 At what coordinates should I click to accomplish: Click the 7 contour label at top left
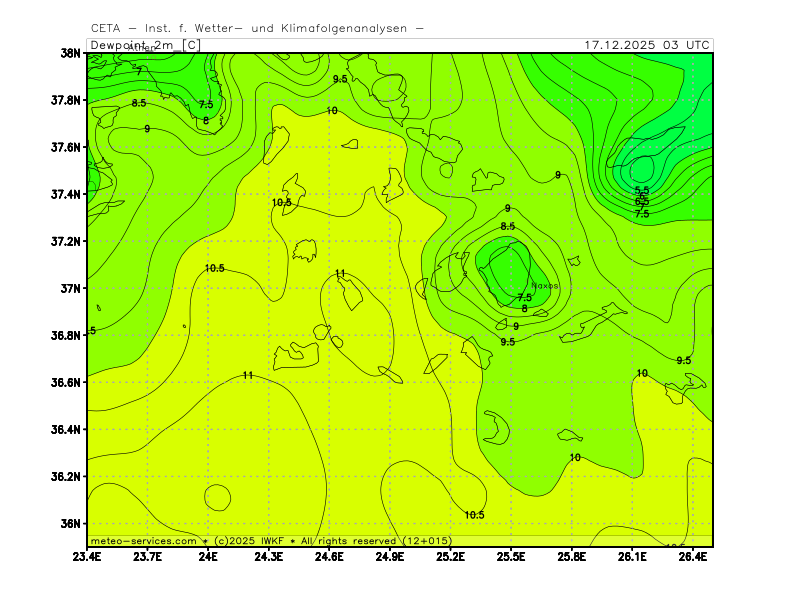(139, 72)
